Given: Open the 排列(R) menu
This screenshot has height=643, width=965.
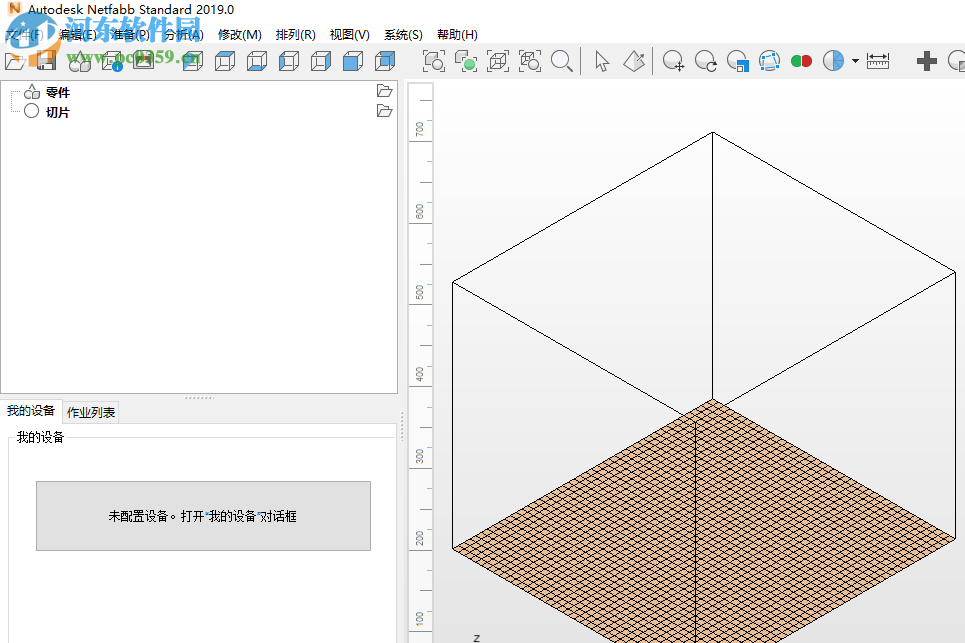Looking at the screenshot, I should coord(294,34).
